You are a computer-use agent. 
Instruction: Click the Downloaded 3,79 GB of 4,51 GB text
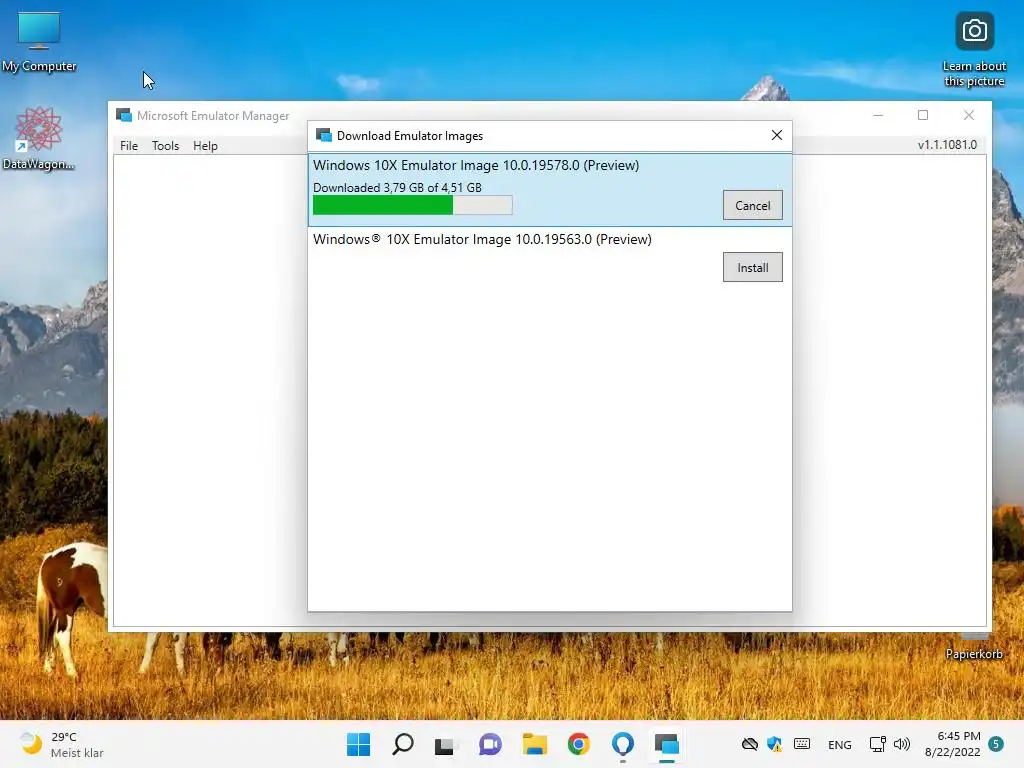(x=397, y=187)
